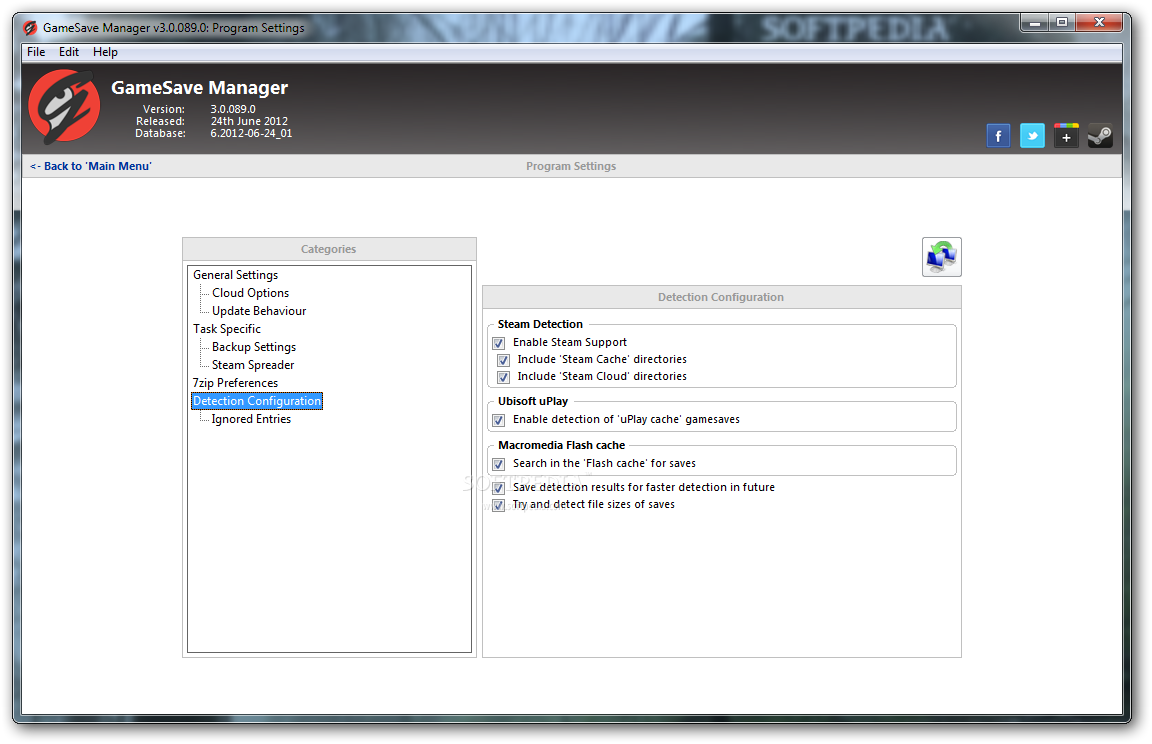The width and height of the screenshot is (1152, 744).
Task: Select Ignored Entries category
Action: [251, 419]
